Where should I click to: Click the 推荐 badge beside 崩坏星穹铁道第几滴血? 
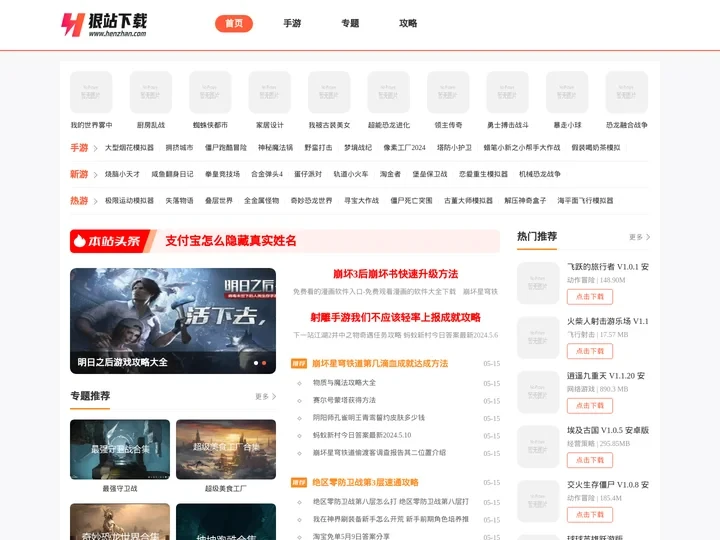tap(299, 364)
